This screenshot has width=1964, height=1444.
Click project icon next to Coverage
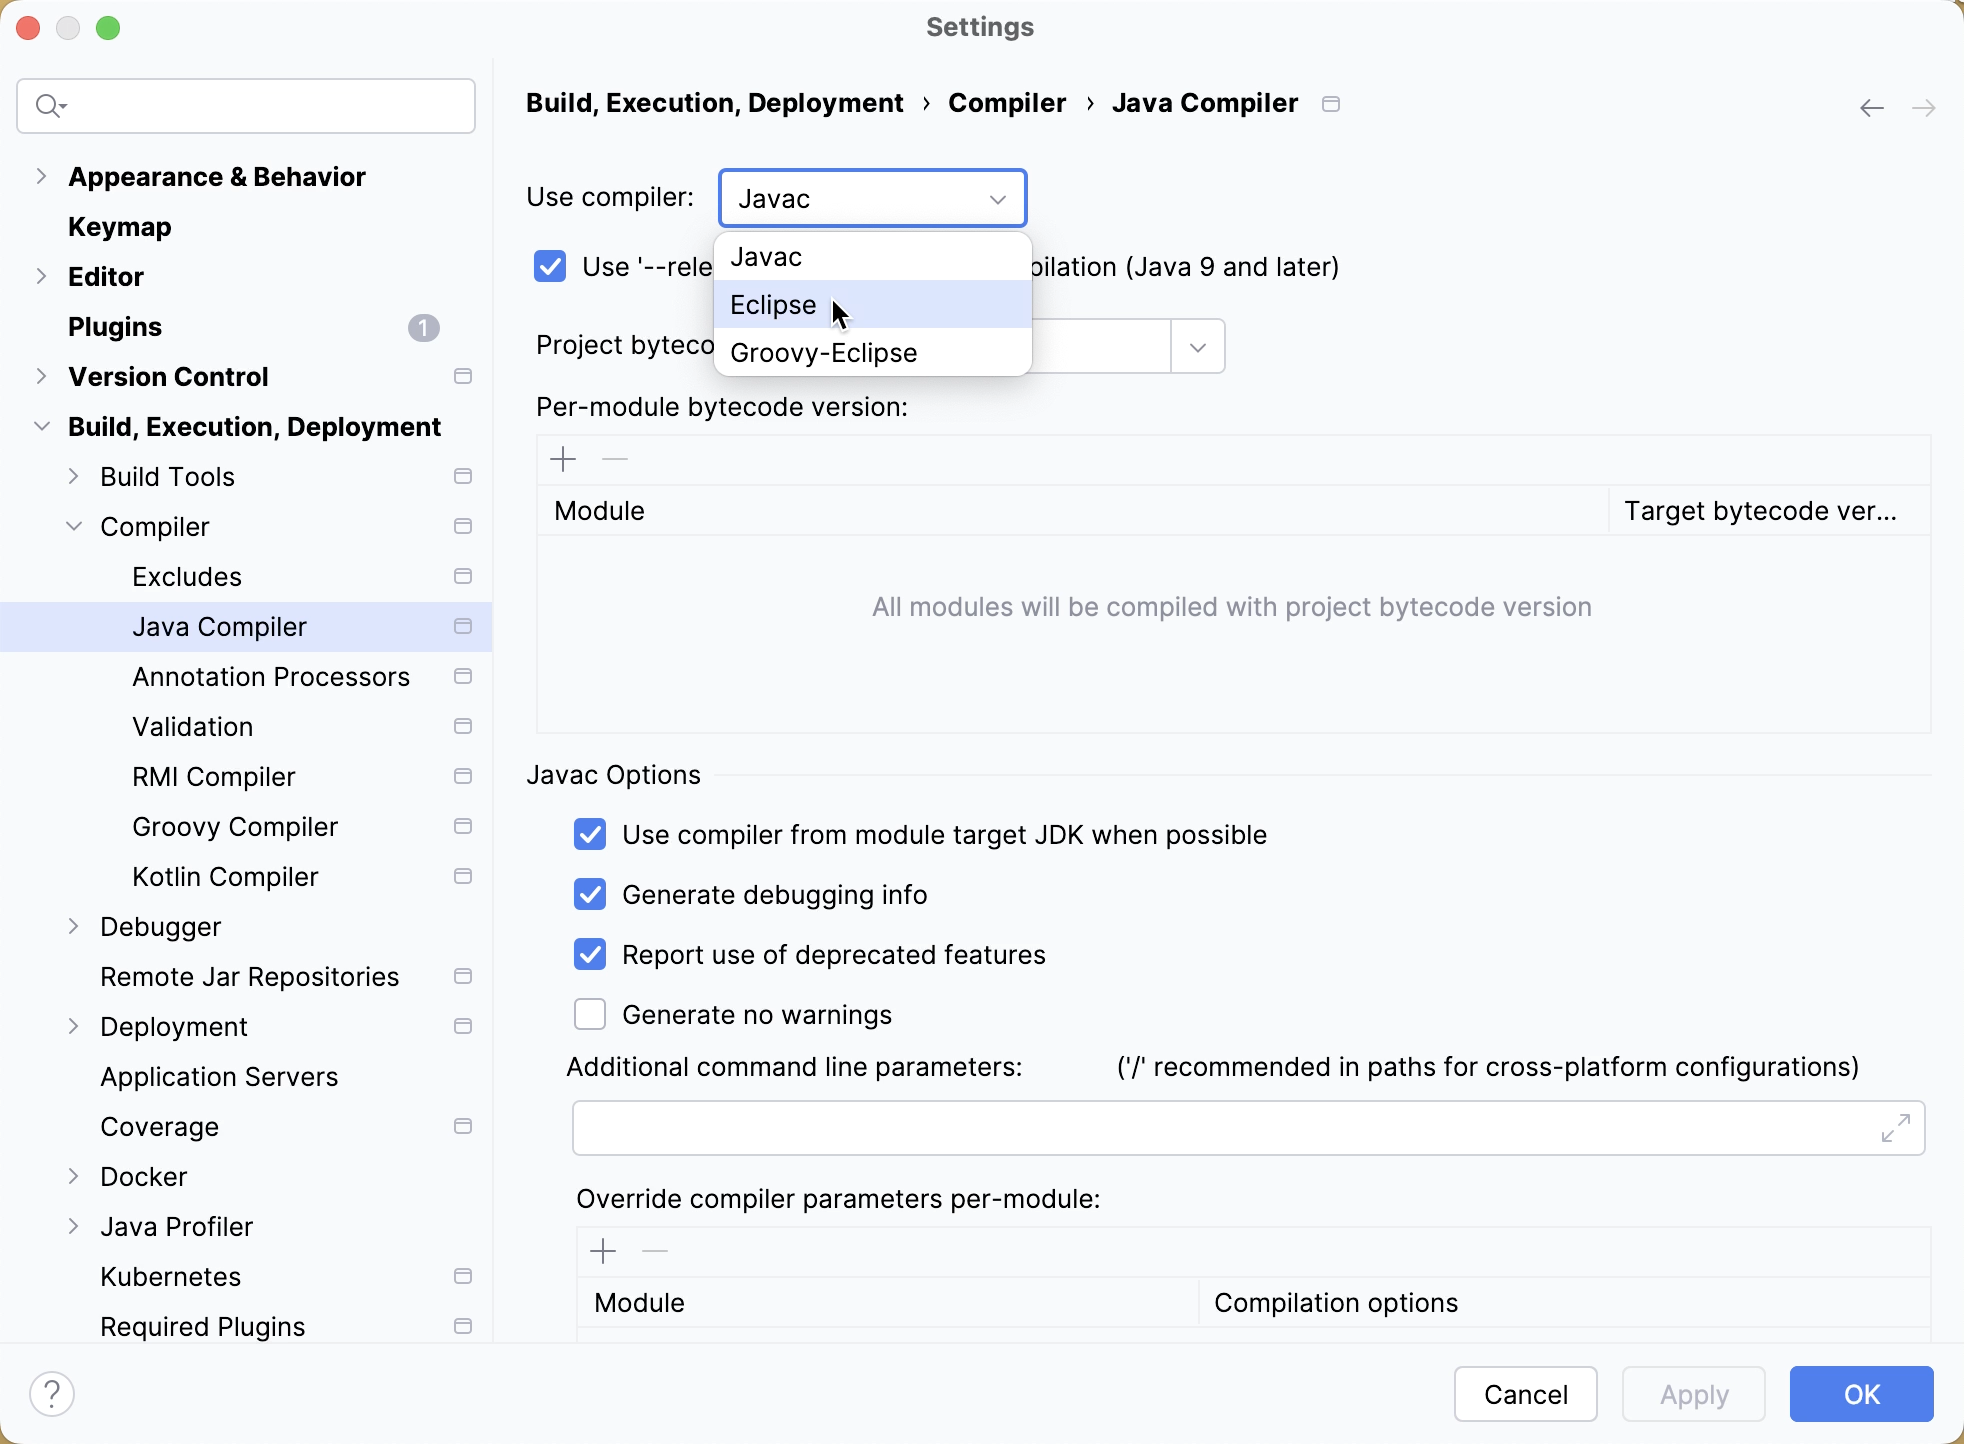(463, 1126)
